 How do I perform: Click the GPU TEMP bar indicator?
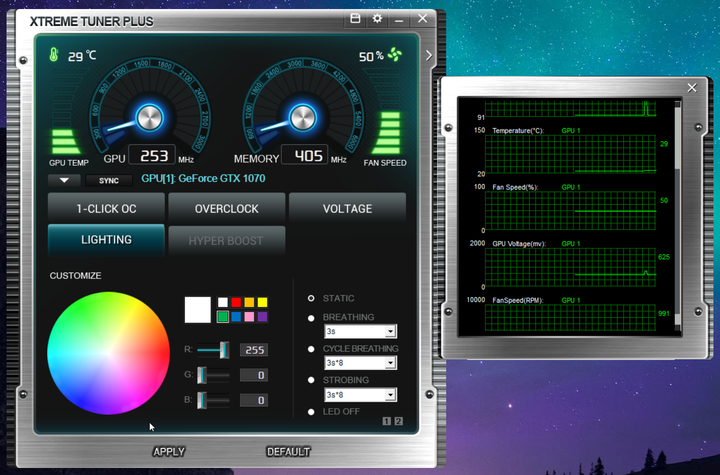pyautogui.click(x=66, y=142)
